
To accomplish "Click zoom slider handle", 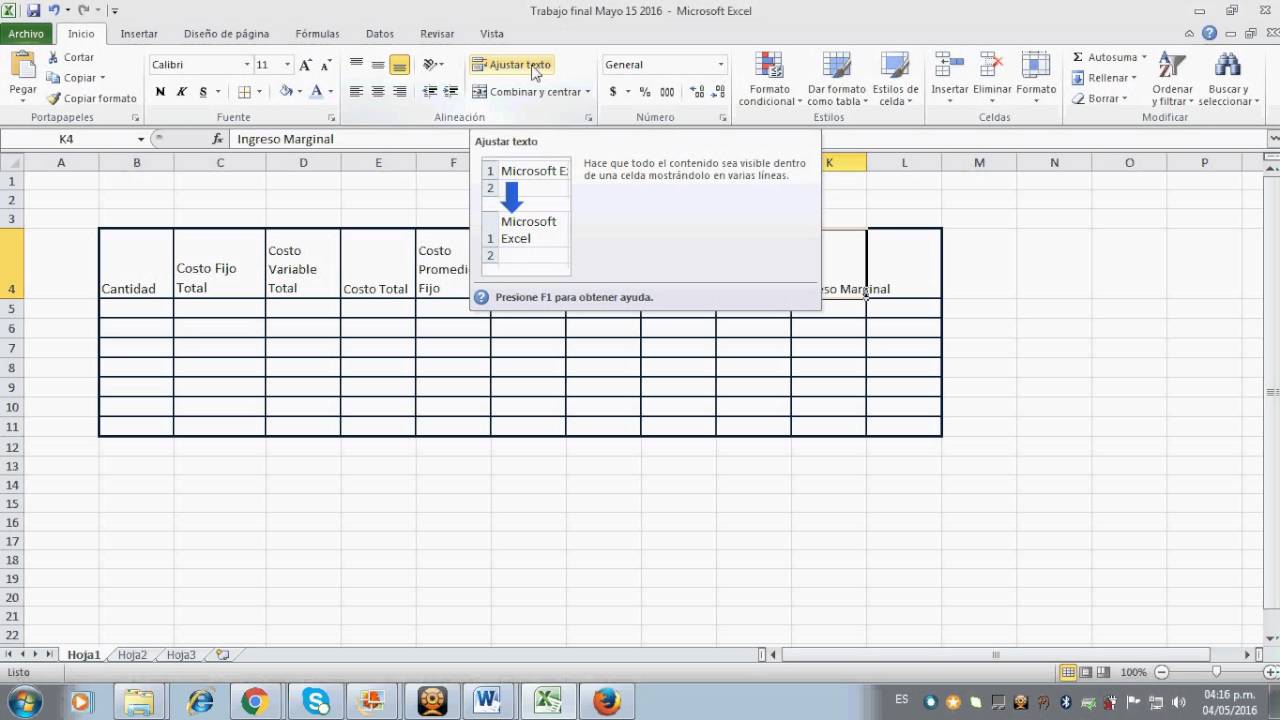I will [1216, 672].
